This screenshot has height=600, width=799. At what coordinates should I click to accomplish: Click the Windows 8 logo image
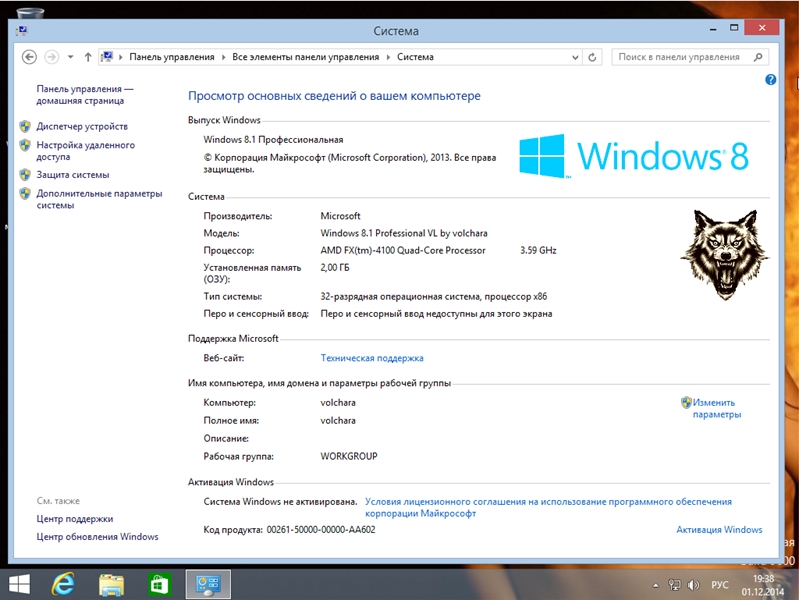coord(634,156)
